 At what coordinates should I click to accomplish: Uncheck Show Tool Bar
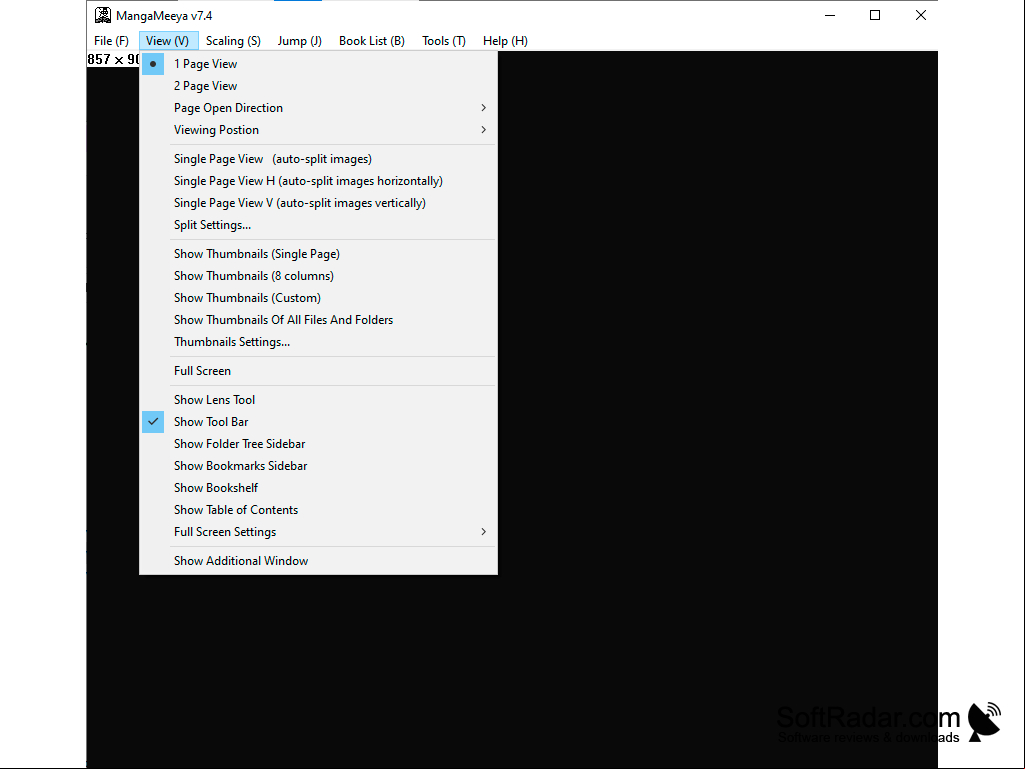(x=318, y=422)
